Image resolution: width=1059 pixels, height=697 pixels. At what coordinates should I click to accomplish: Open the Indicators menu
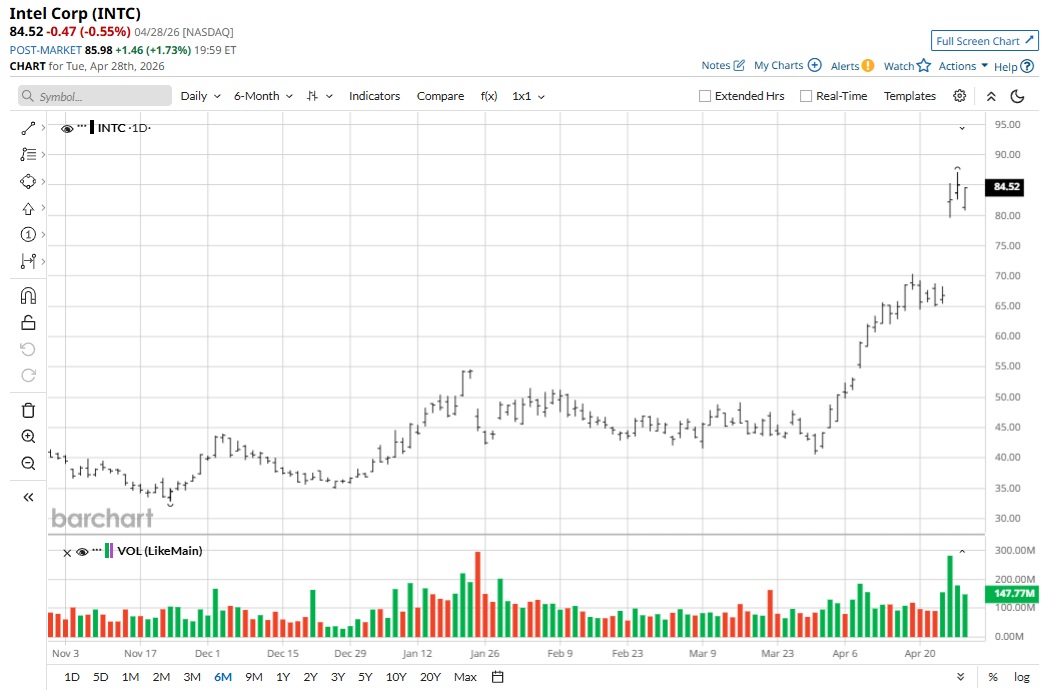[x=374, y=96]
